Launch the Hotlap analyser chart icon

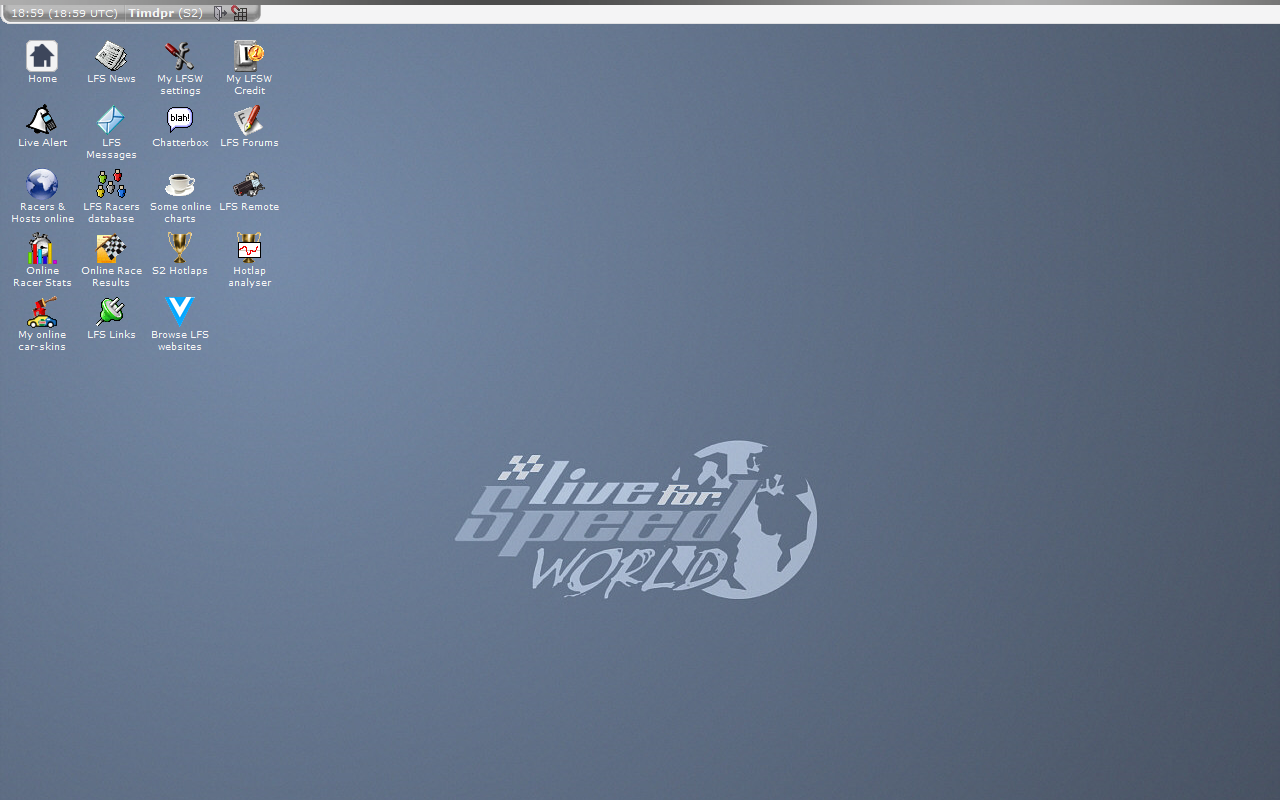click(249, 248)
